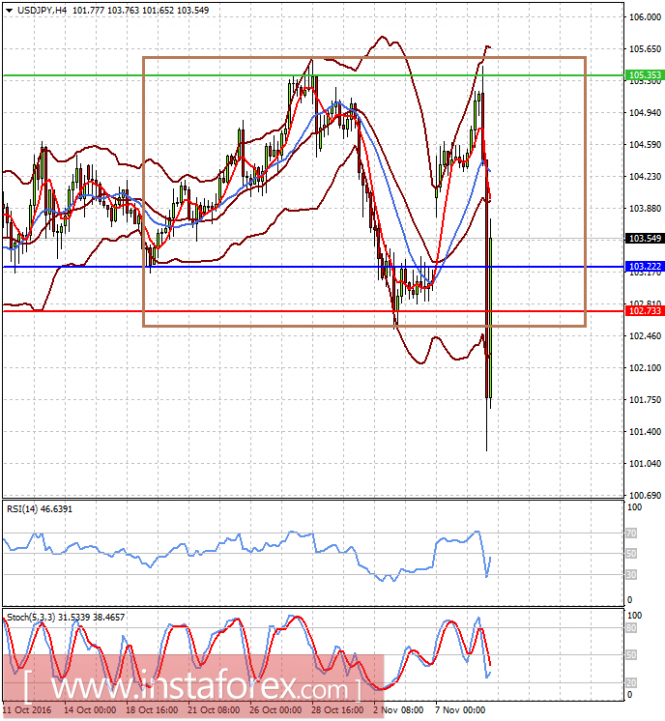
Task: Click the red horizontal support line
Action: 313,311
